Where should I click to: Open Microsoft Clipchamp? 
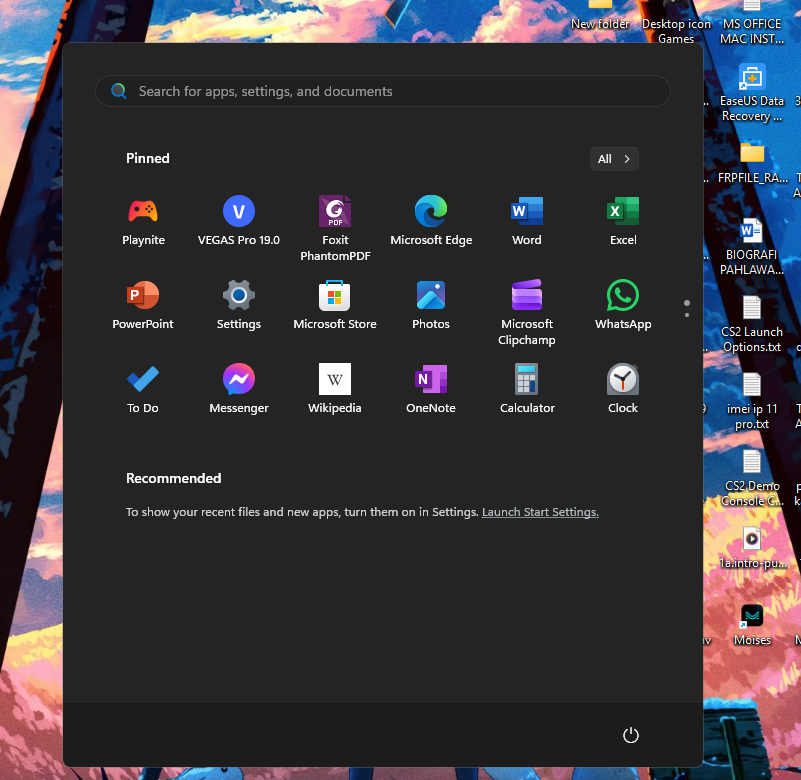pos(527,312)
